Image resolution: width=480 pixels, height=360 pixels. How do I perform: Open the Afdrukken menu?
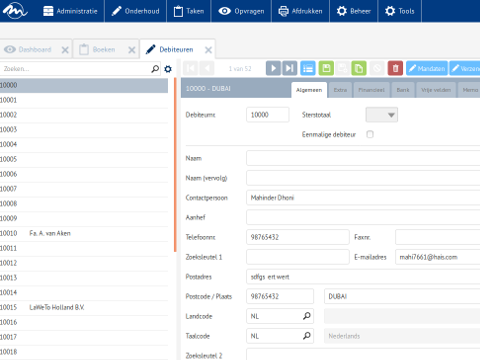tap(300, 11)
